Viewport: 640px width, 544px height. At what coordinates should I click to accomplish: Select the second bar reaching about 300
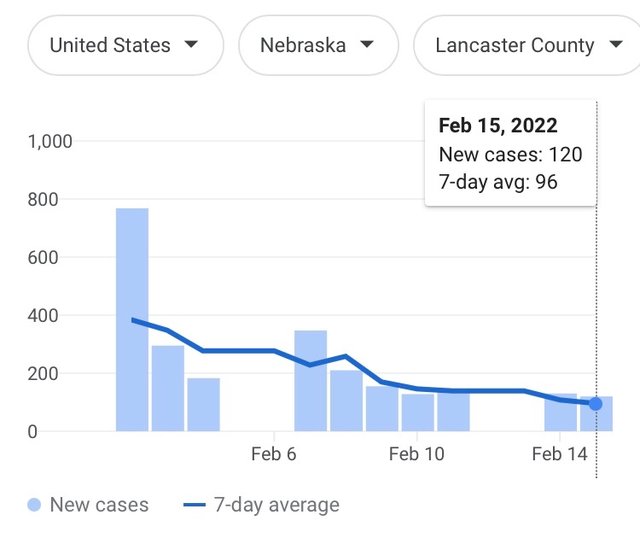point(168,388)
